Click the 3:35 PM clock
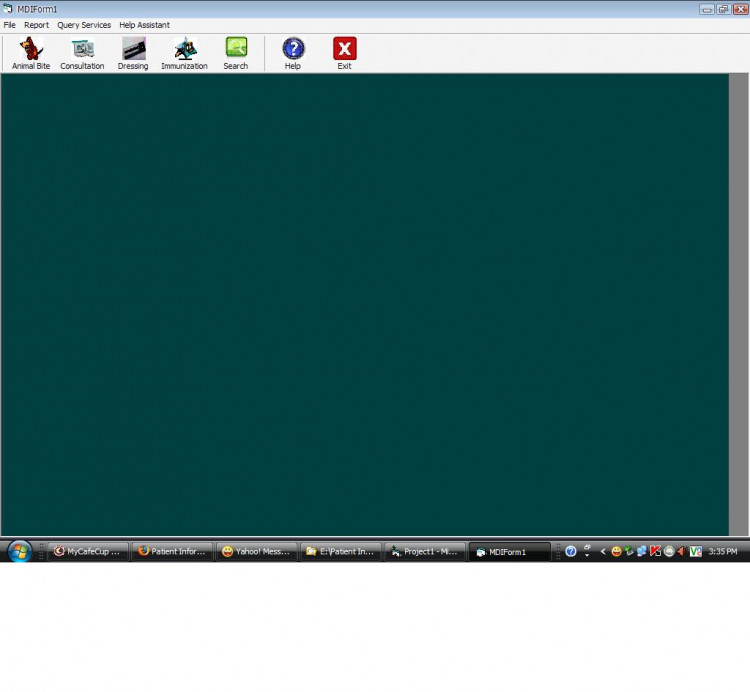750x692 pixels. pos(723,551)
